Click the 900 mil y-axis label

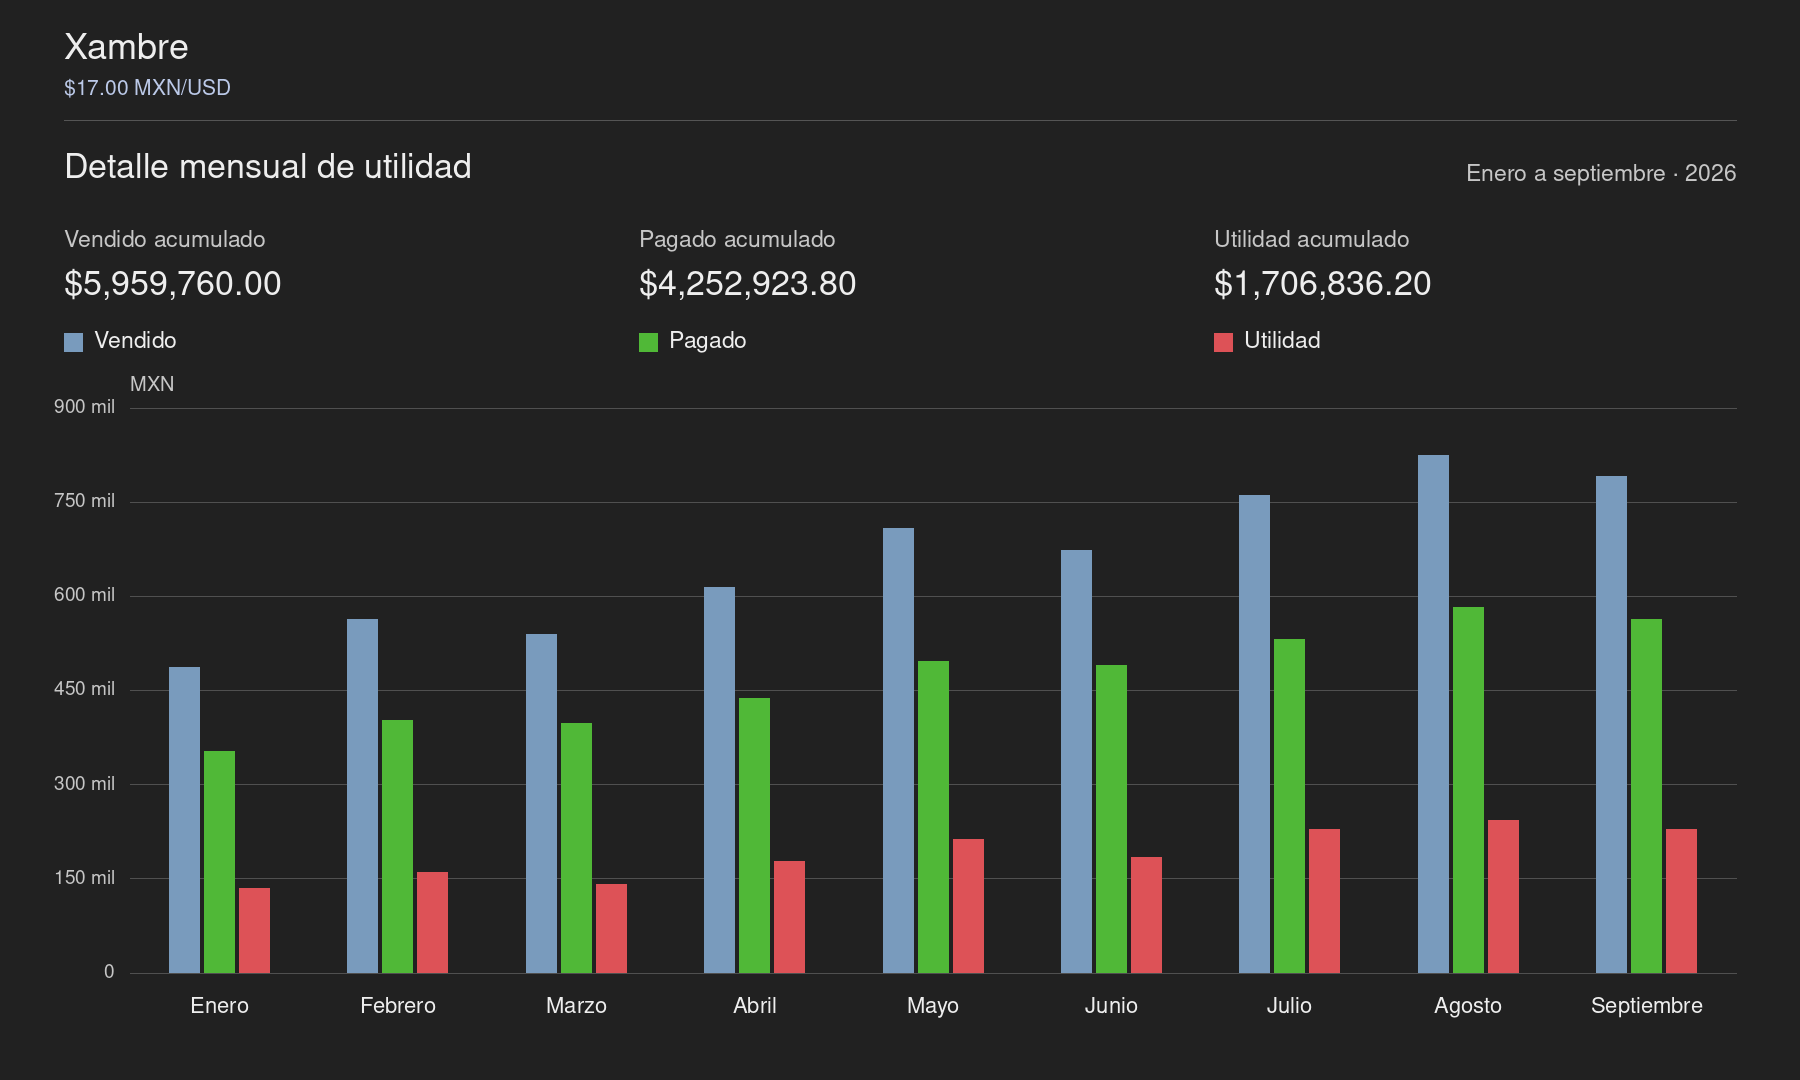click(x=84, y=407)
